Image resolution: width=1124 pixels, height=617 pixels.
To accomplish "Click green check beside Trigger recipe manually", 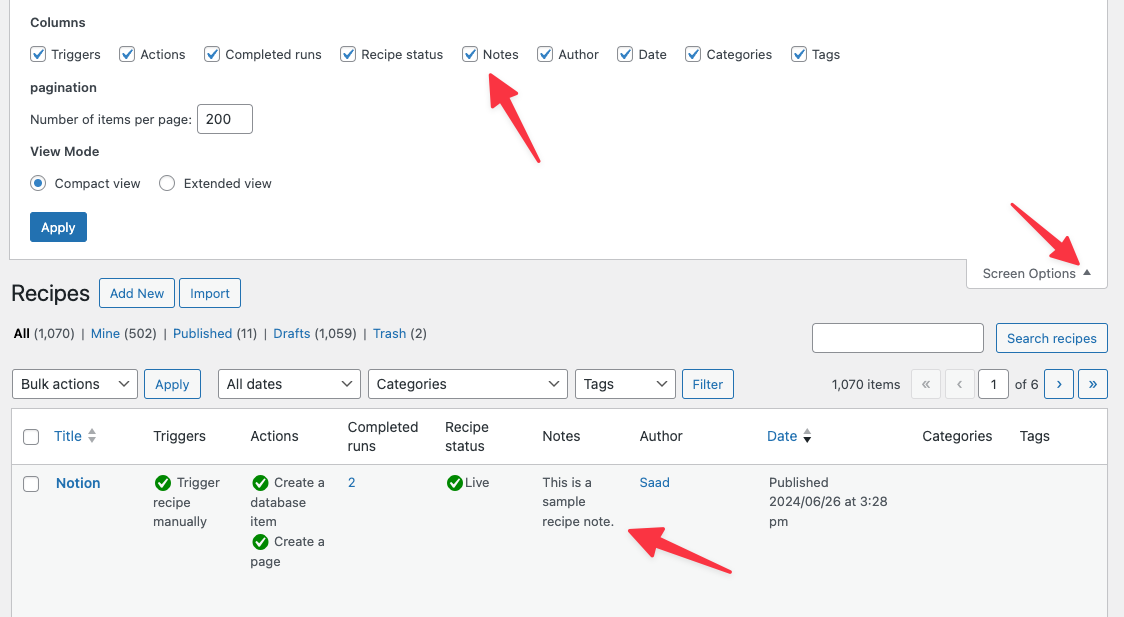I will click(x=163, y=483).
